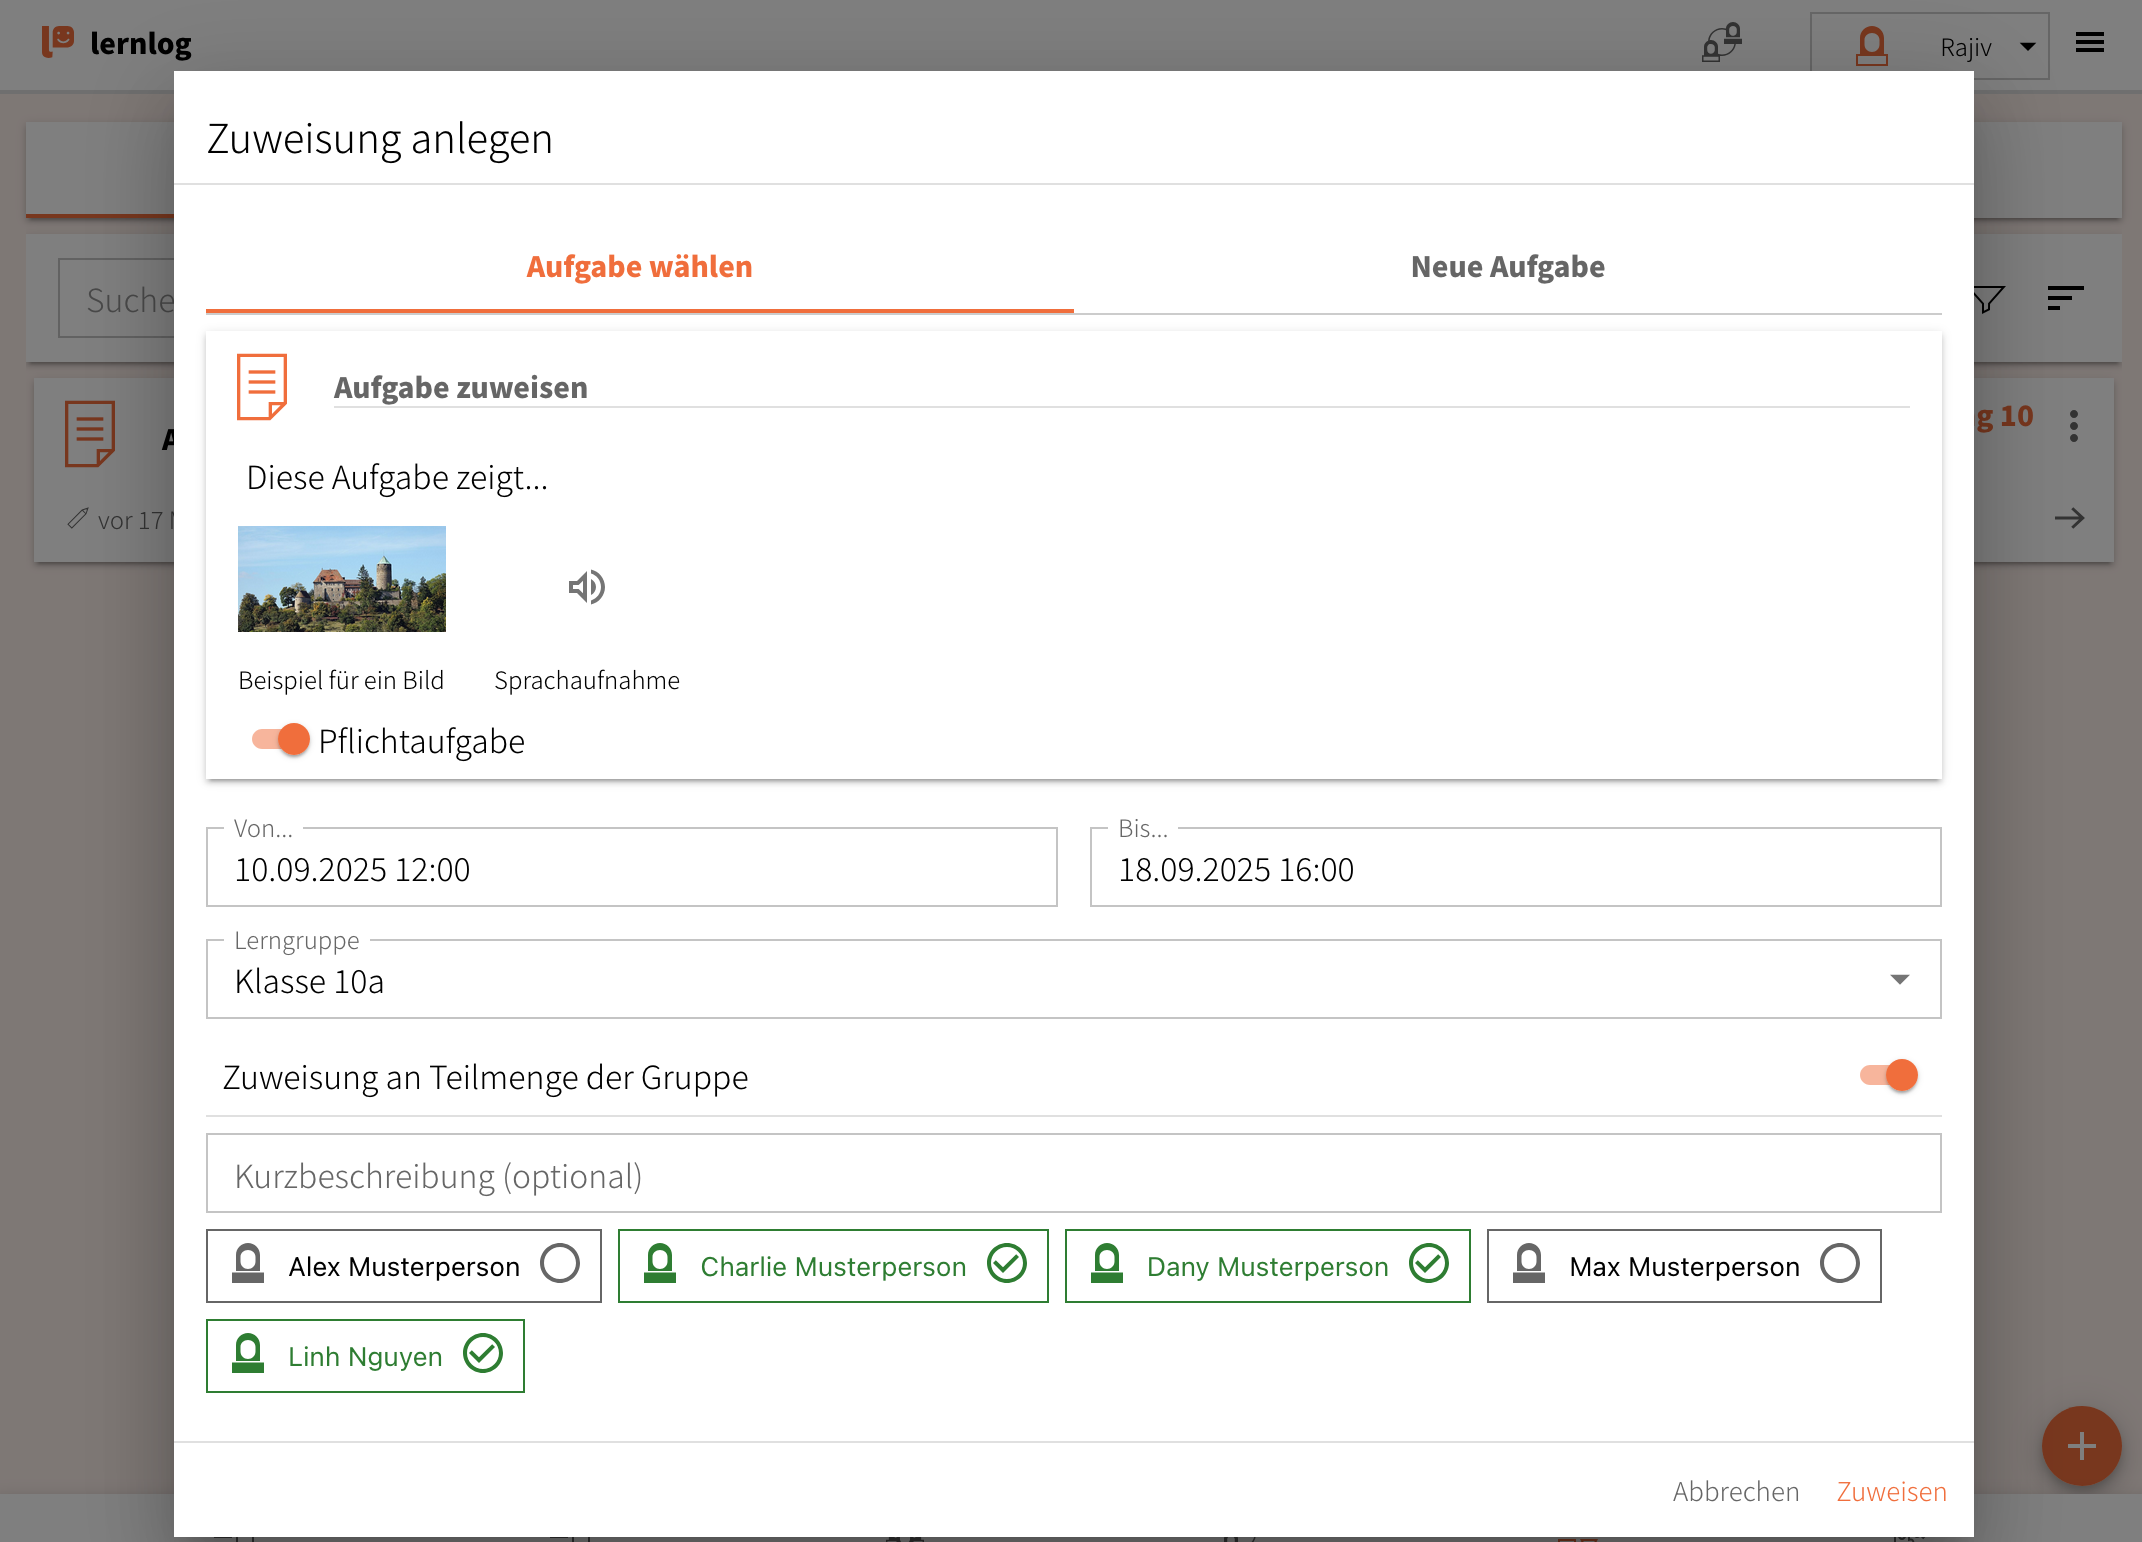Click the right arrow on task card

tap(2069, 518)
